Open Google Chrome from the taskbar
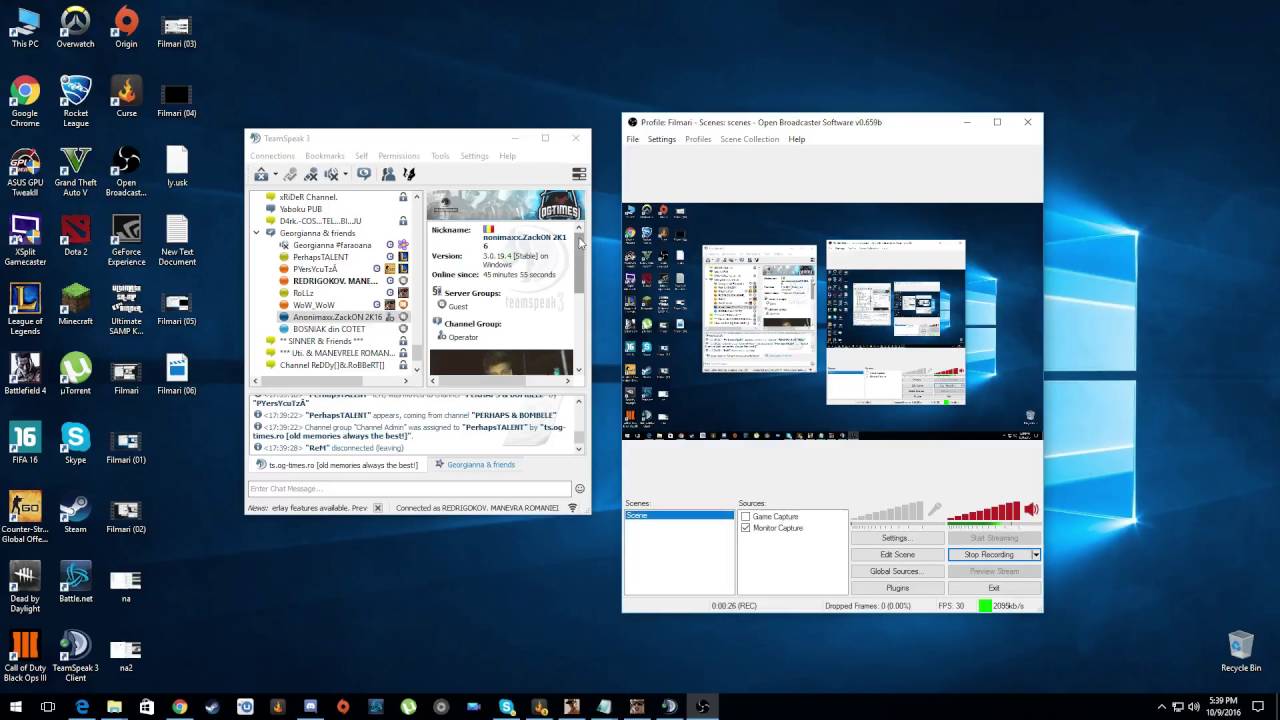 click(180, 706)
